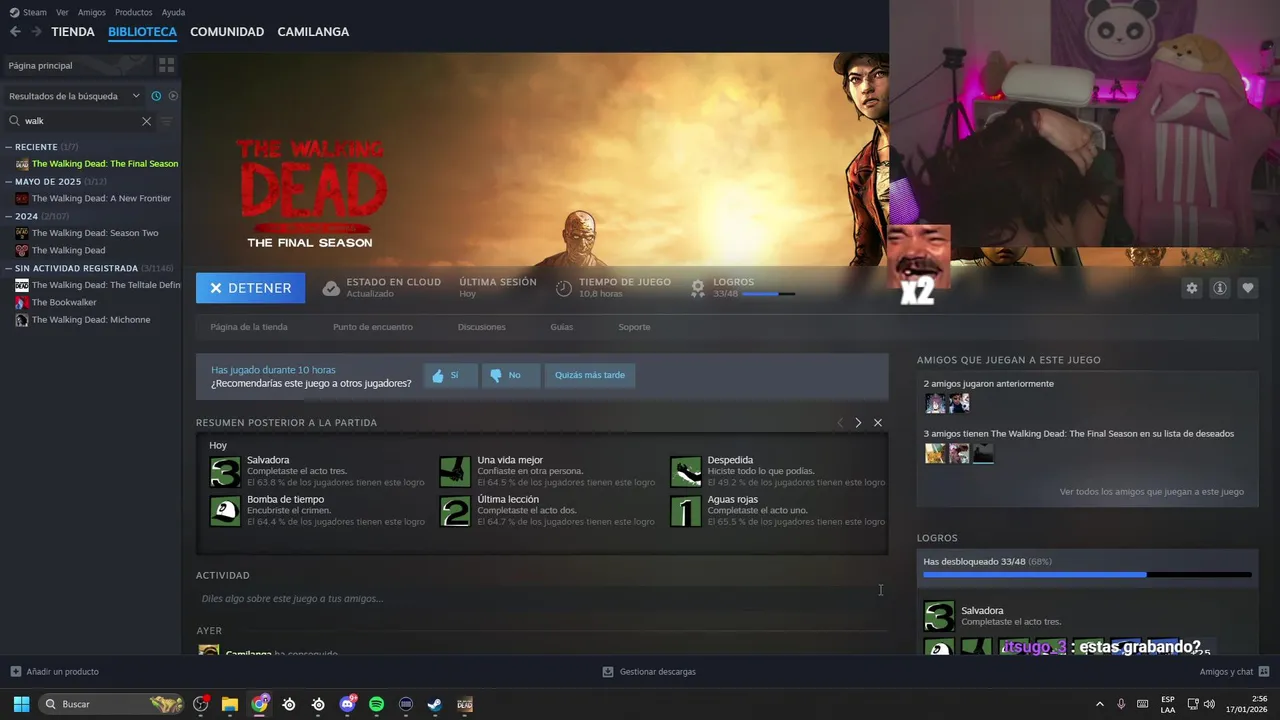Open 'Resultados de la búsqueda' dropdown

click(x=73, y=96)
